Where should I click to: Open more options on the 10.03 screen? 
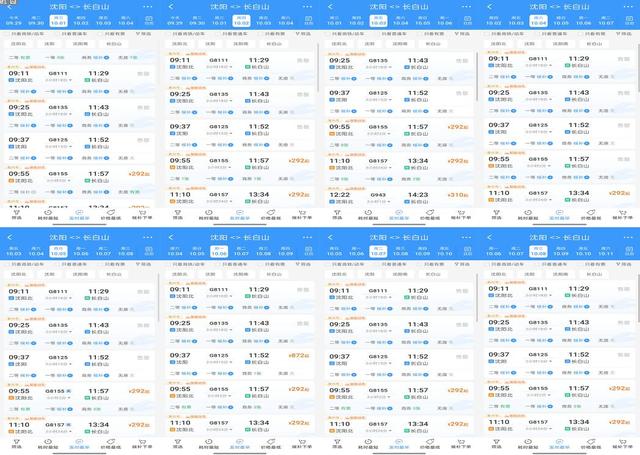click(466, 7)
